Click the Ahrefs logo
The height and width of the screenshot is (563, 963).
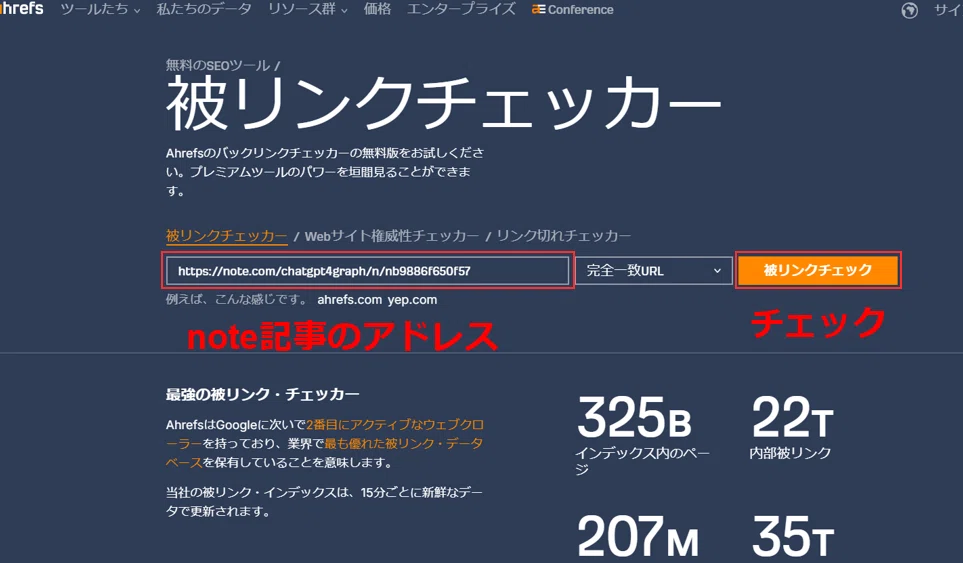pos(22,9)
